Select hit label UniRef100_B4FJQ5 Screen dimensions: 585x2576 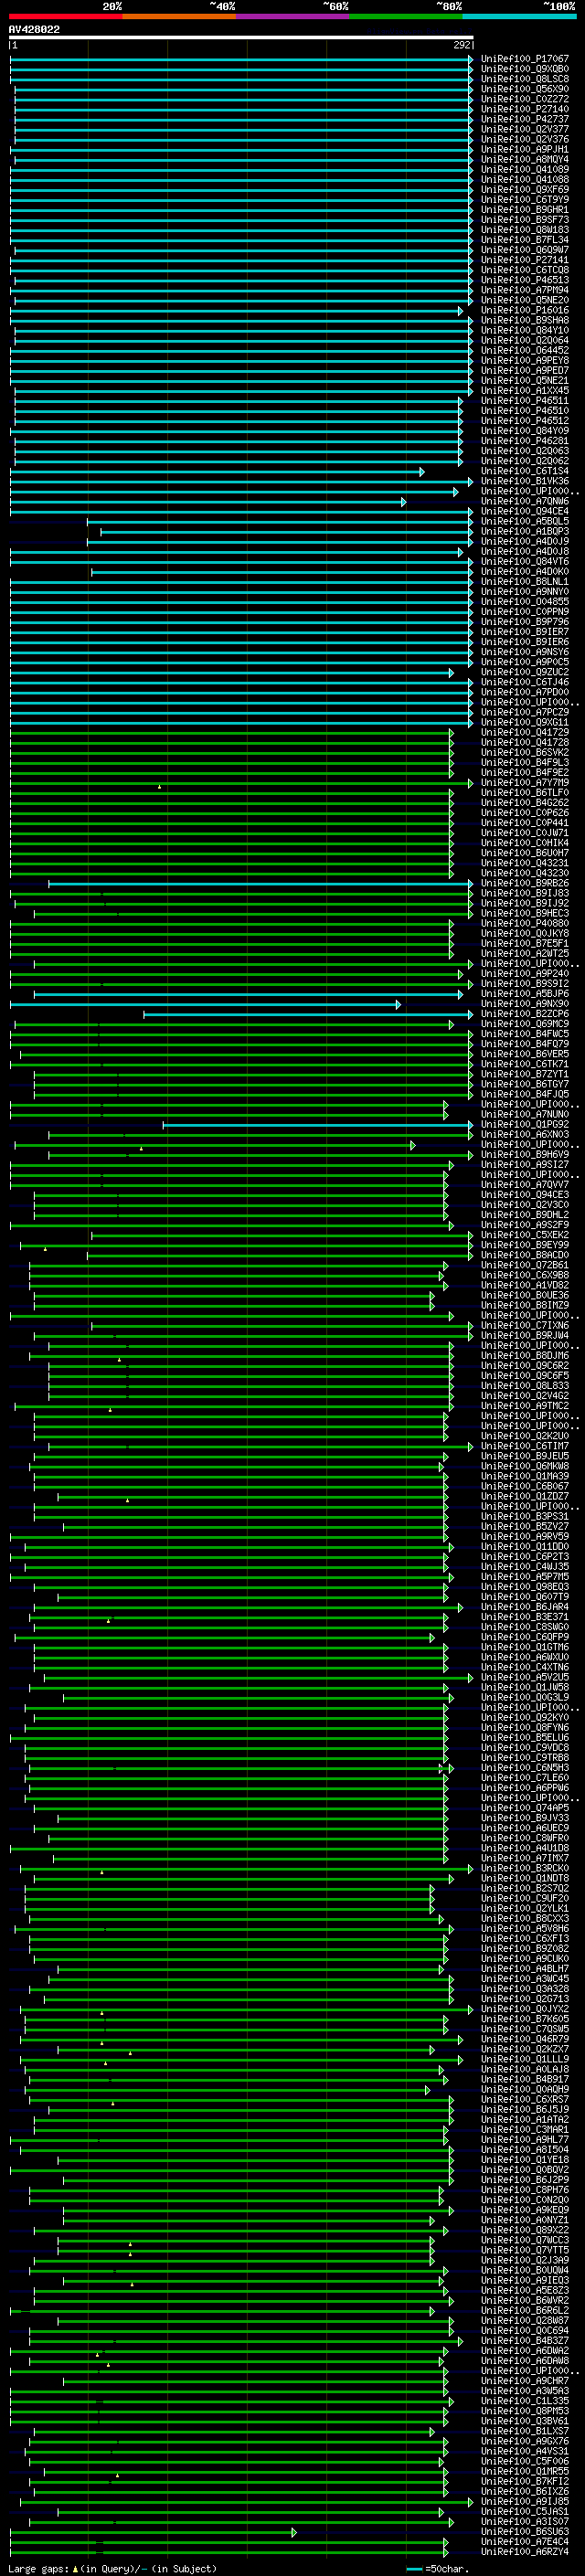524,1095
